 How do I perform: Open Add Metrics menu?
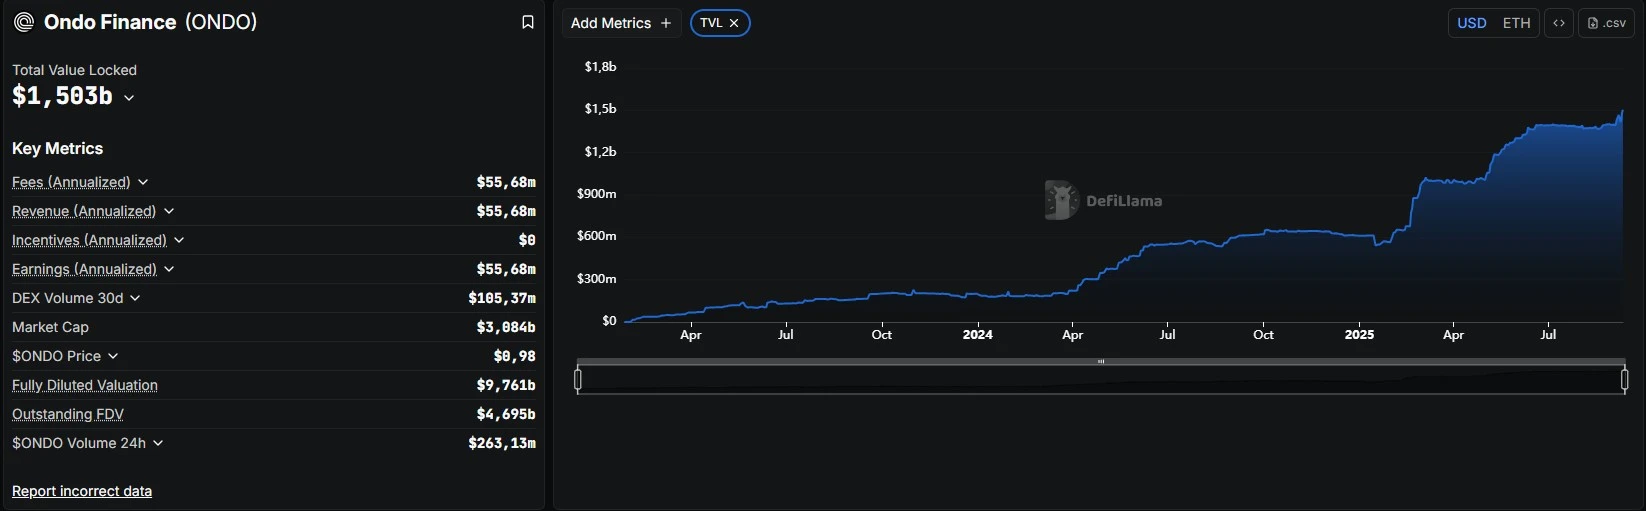click(x=621, y=23)
